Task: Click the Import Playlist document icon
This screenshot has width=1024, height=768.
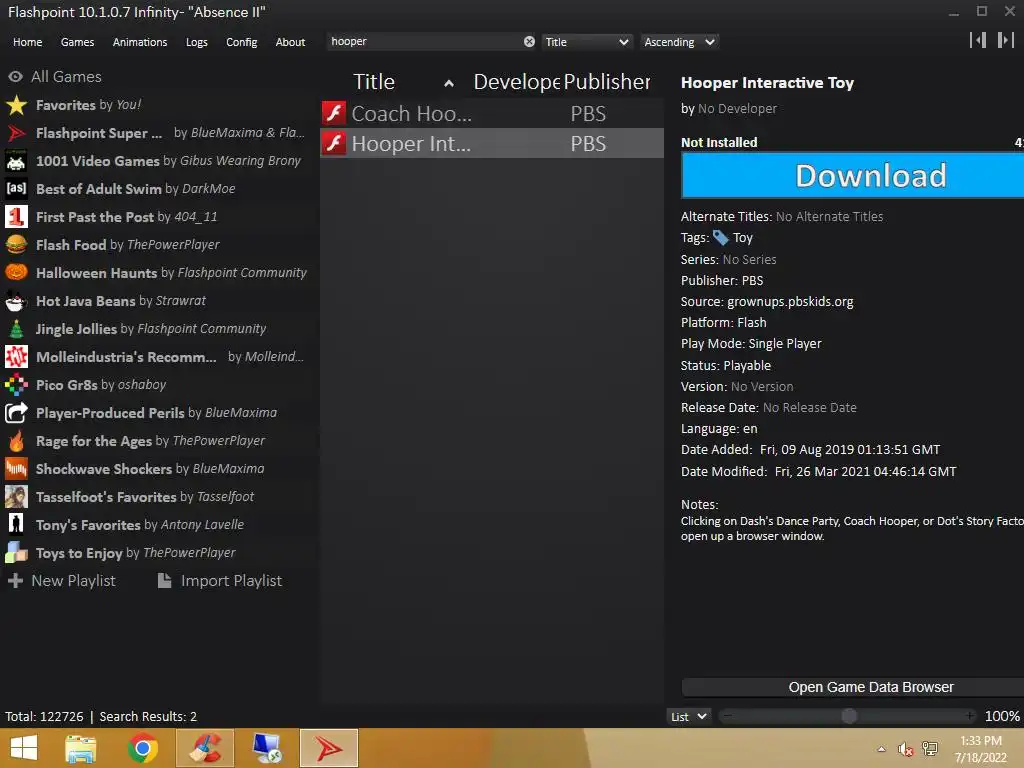Action: click(x=165, y=581)
